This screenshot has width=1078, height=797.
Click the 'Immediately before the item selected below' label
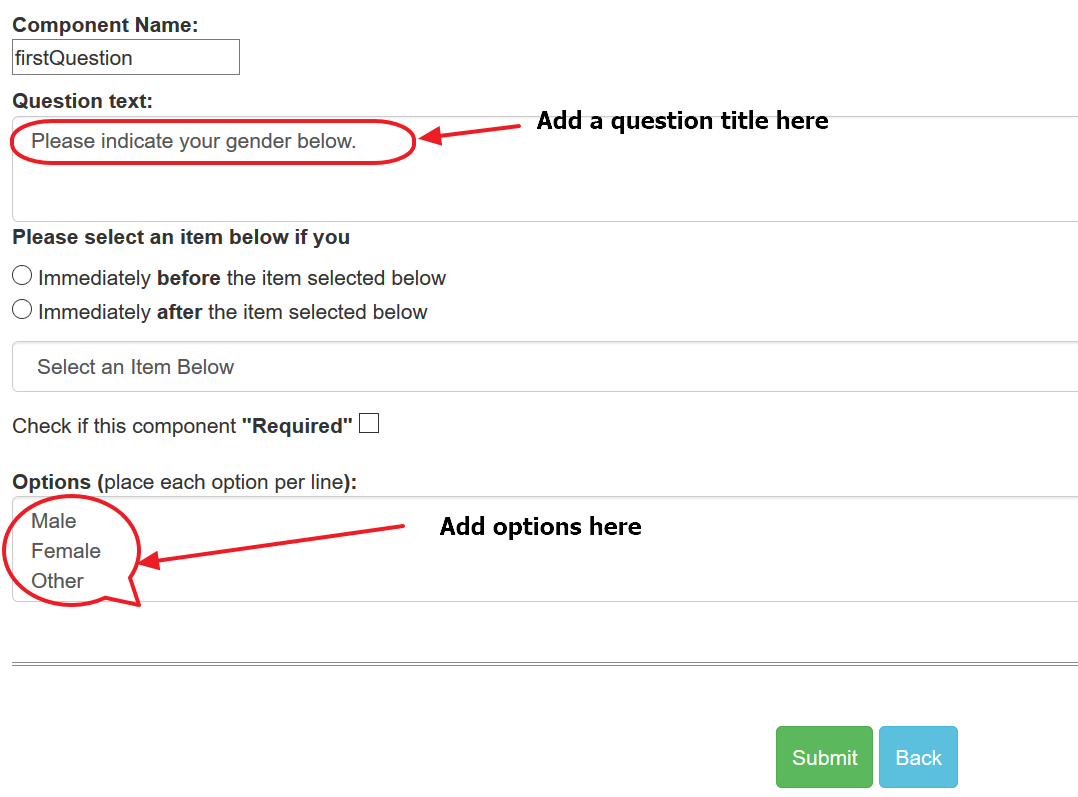[x=242, y=278]
